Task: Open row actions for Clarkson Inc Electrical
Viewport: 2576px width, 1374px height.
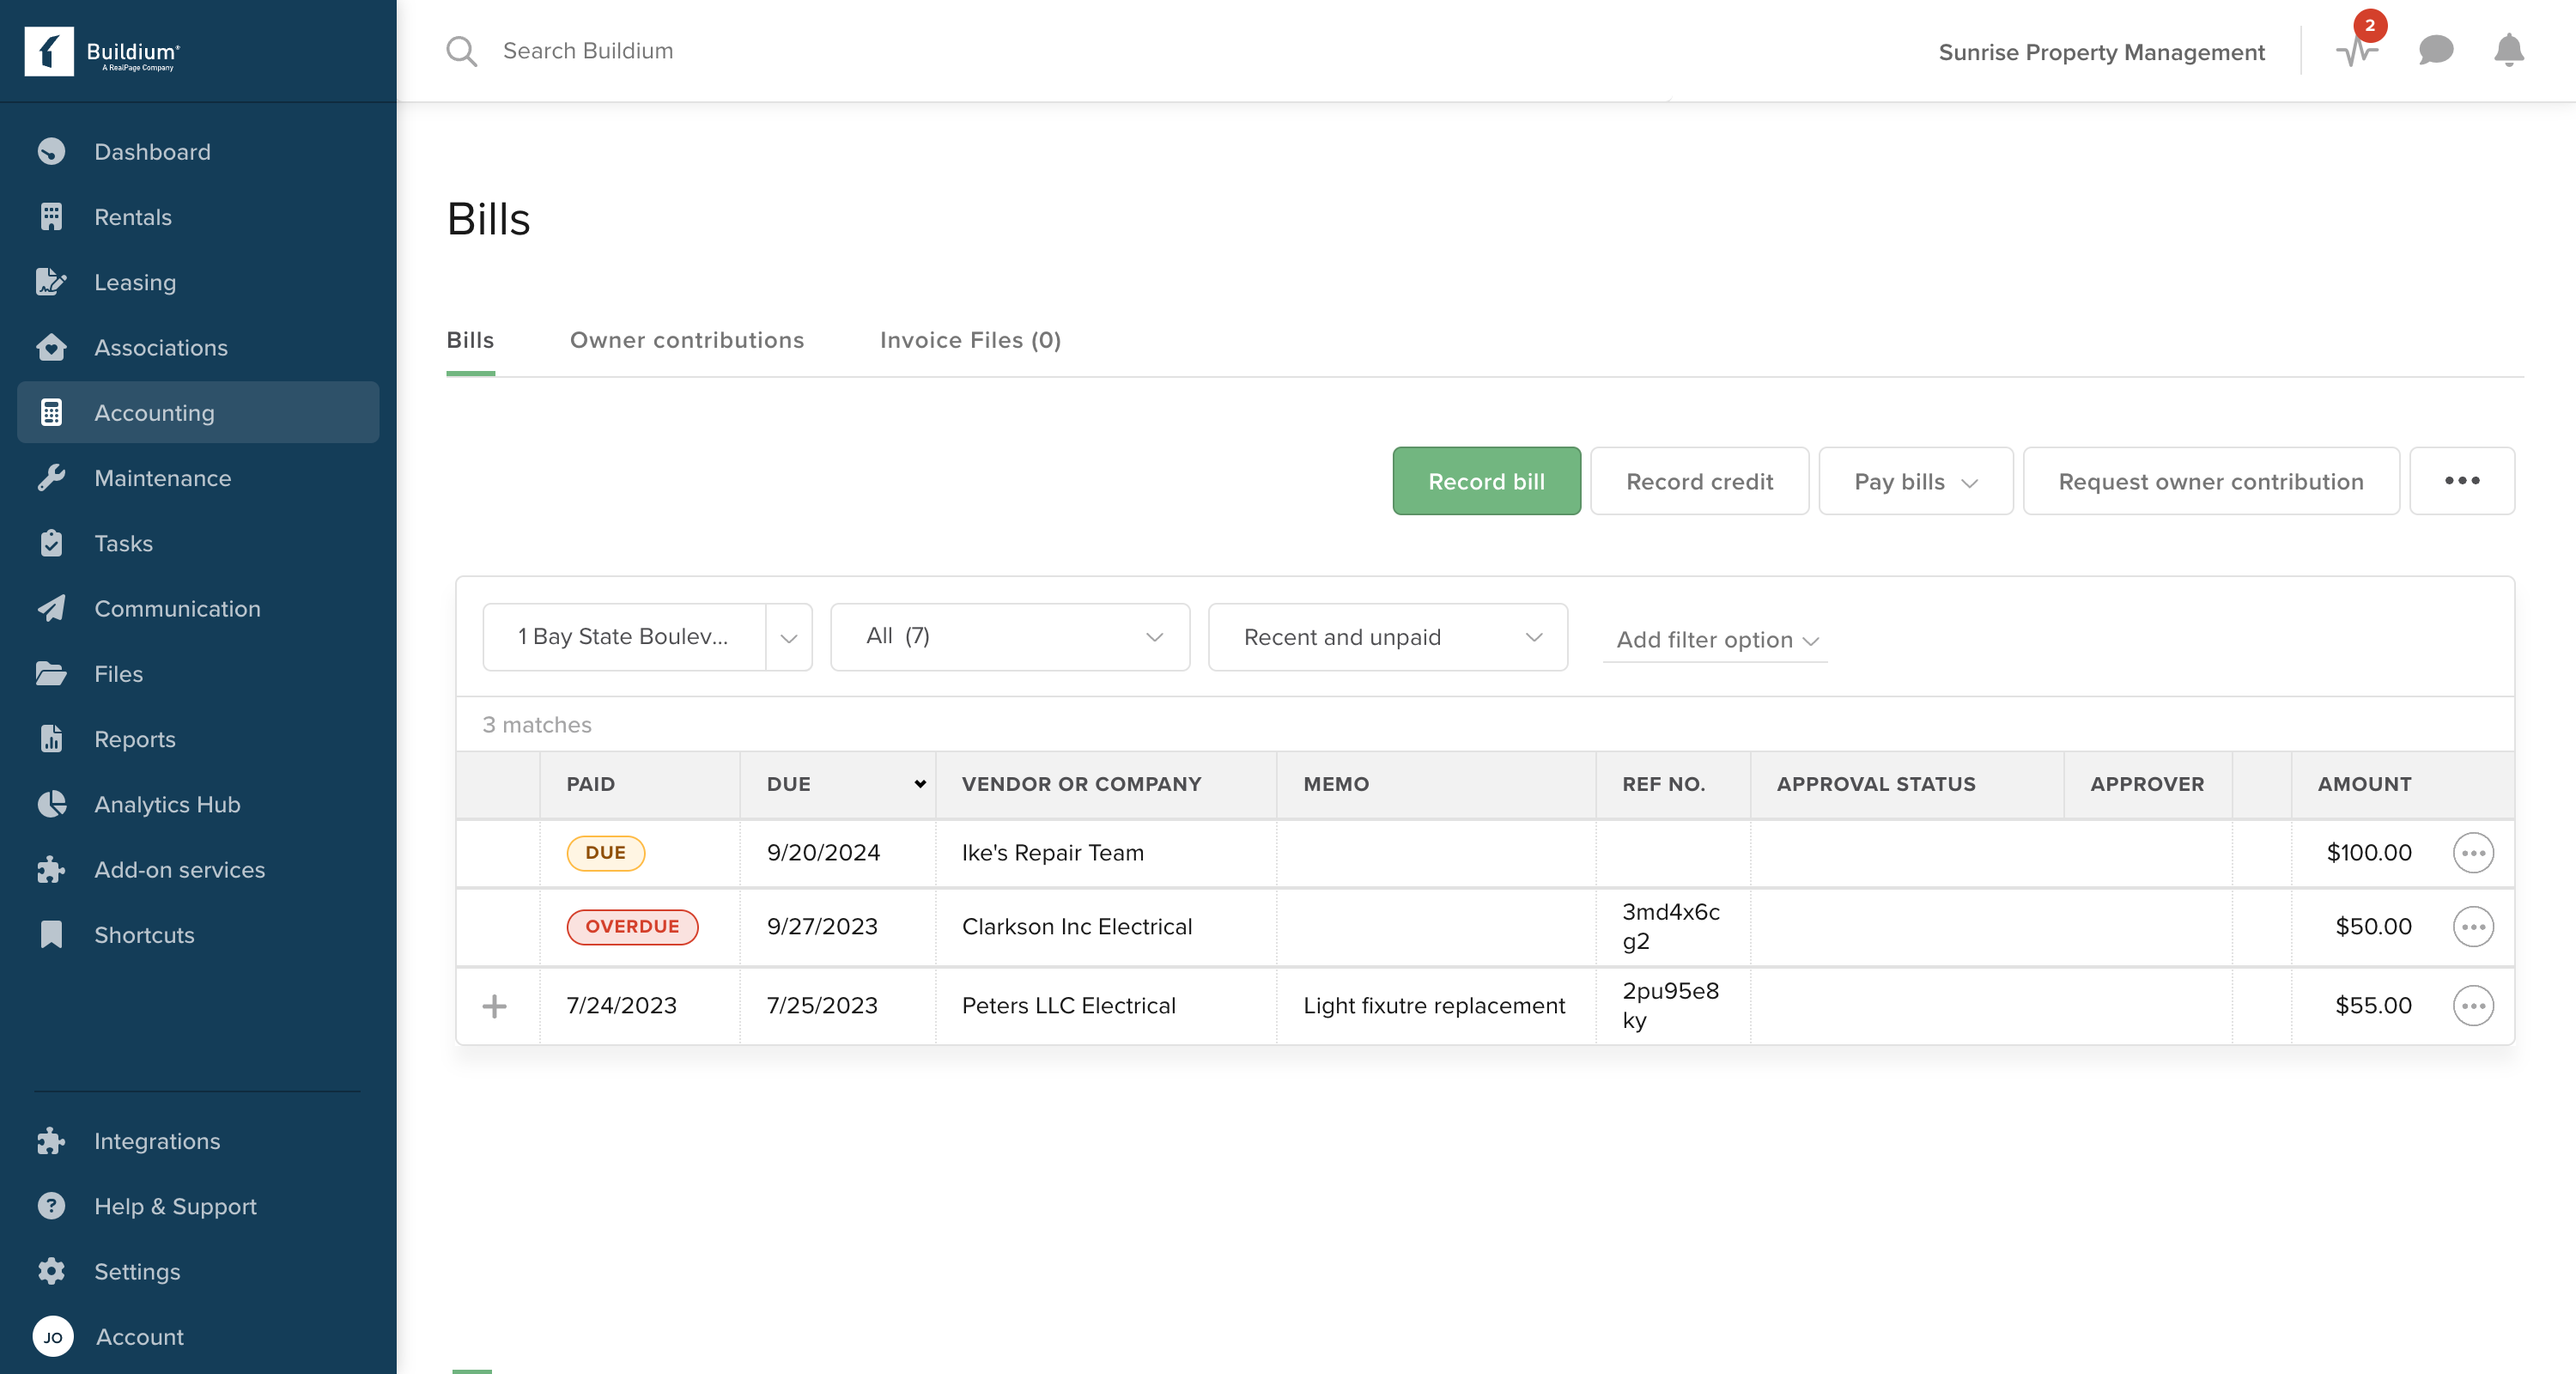Action: tap(2472, 927)
